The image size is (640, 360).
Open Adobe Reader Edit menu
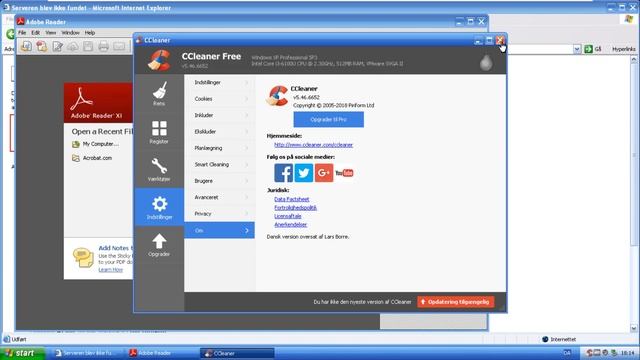coord(36,33)
